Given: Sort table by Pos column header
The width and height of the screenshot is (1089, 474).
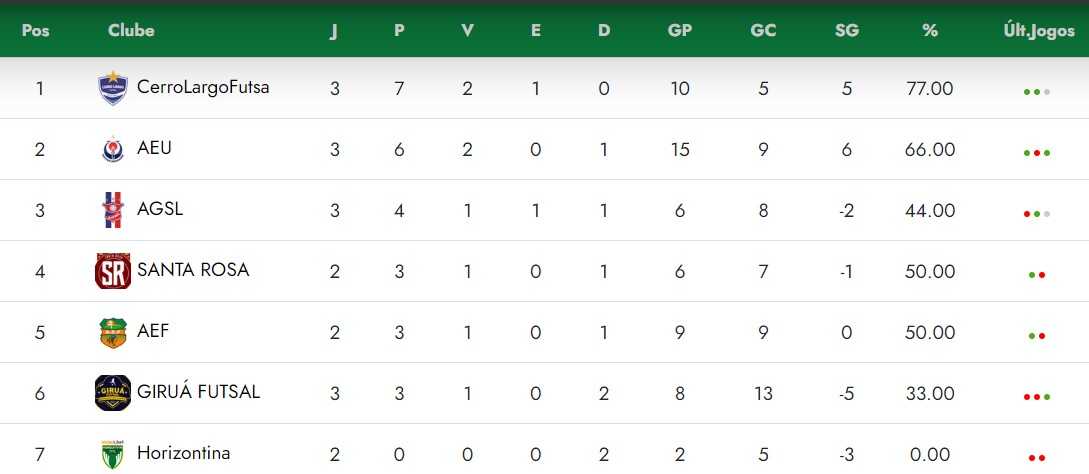Looking at the screenshot, I should click(x=35, y=31).
